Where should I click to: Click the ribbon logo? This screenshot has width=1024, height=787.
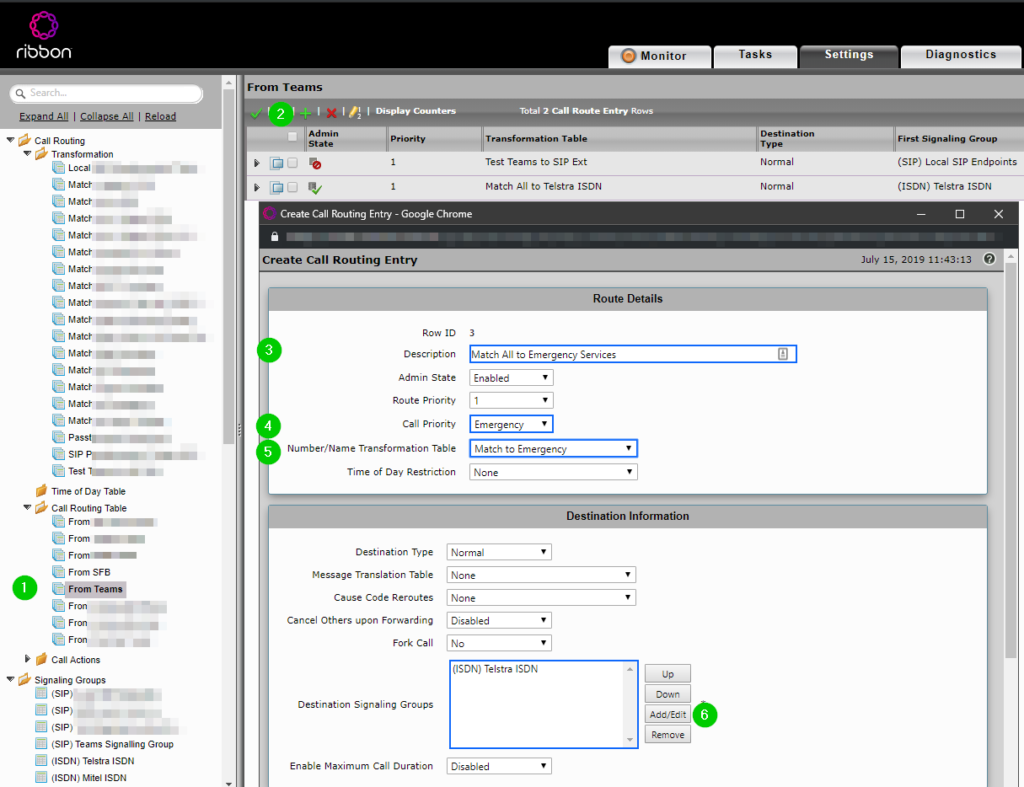(x=44, y=36)
